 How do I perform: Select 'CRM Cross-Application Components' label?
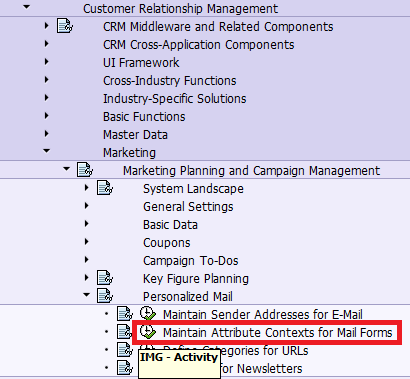[x=199, y=45]
